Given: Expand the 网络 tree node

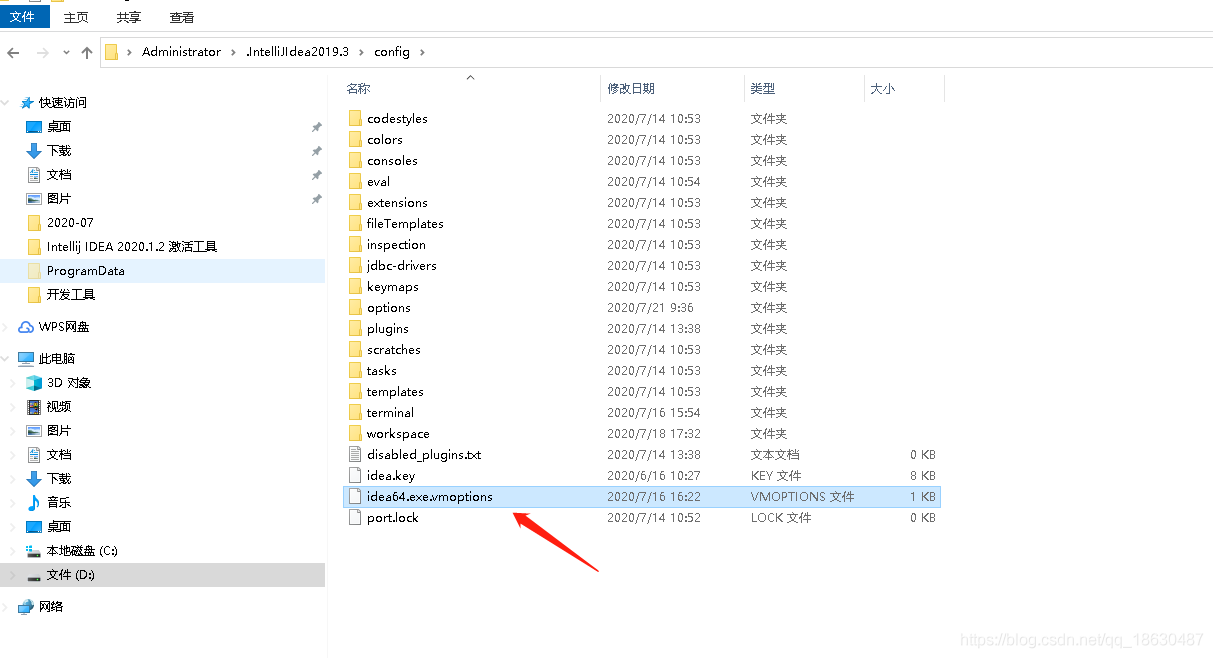Looking at the screenshot, I should [x=7, y=607].
